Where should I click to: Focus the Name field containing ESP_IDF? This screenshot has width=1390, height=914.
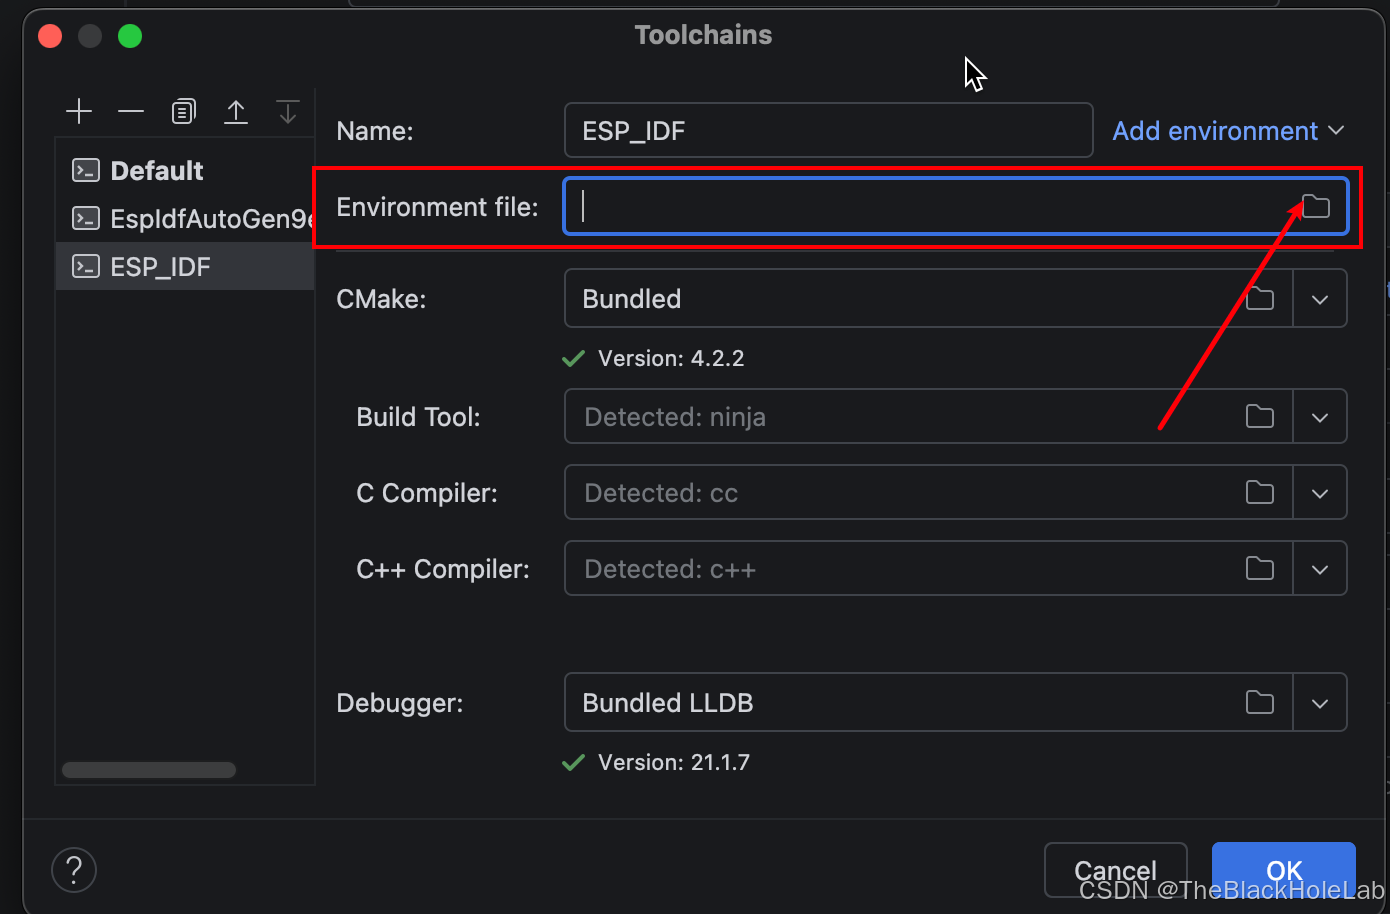(828, 130)
